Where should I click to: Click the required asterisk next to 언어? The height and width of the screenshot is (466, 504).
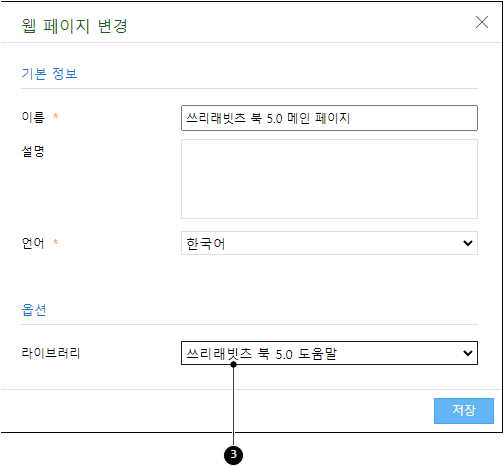pos(56,242)
